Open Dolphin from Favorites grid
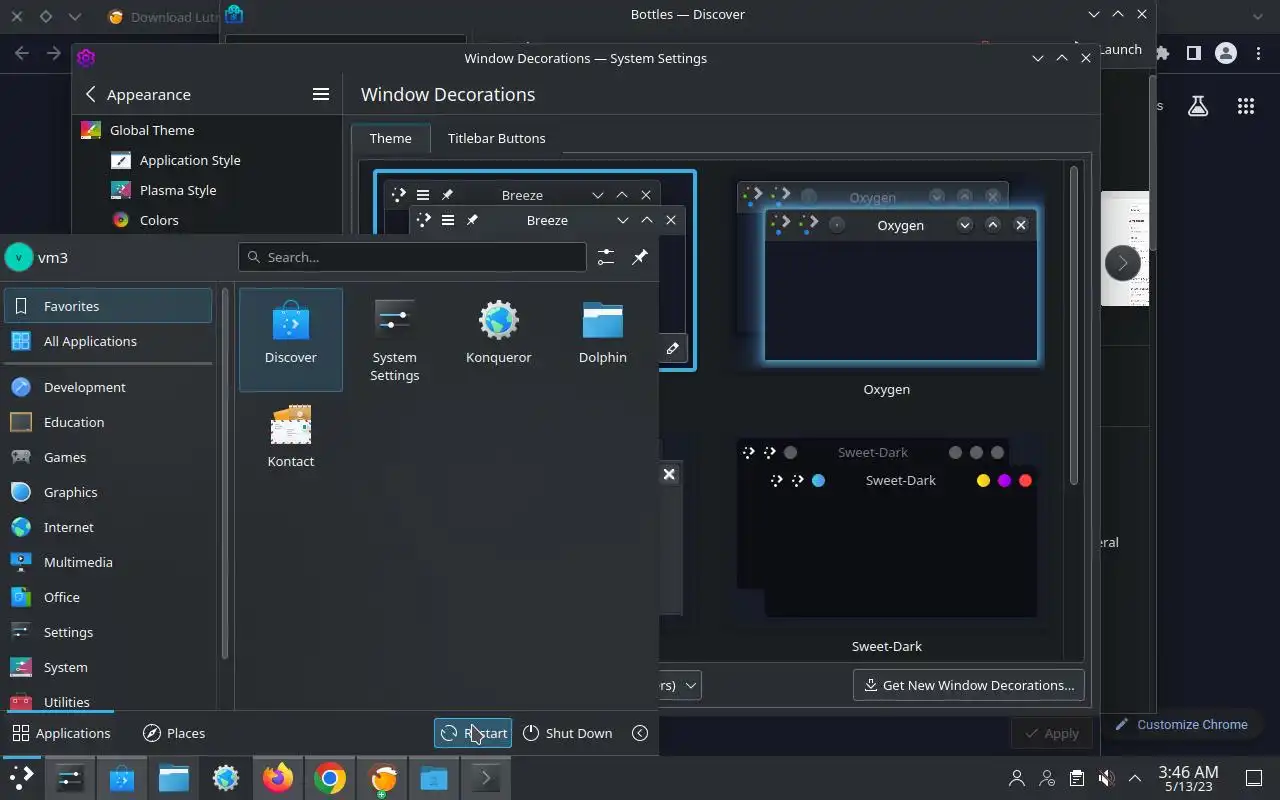 click(x=602, y=339)
